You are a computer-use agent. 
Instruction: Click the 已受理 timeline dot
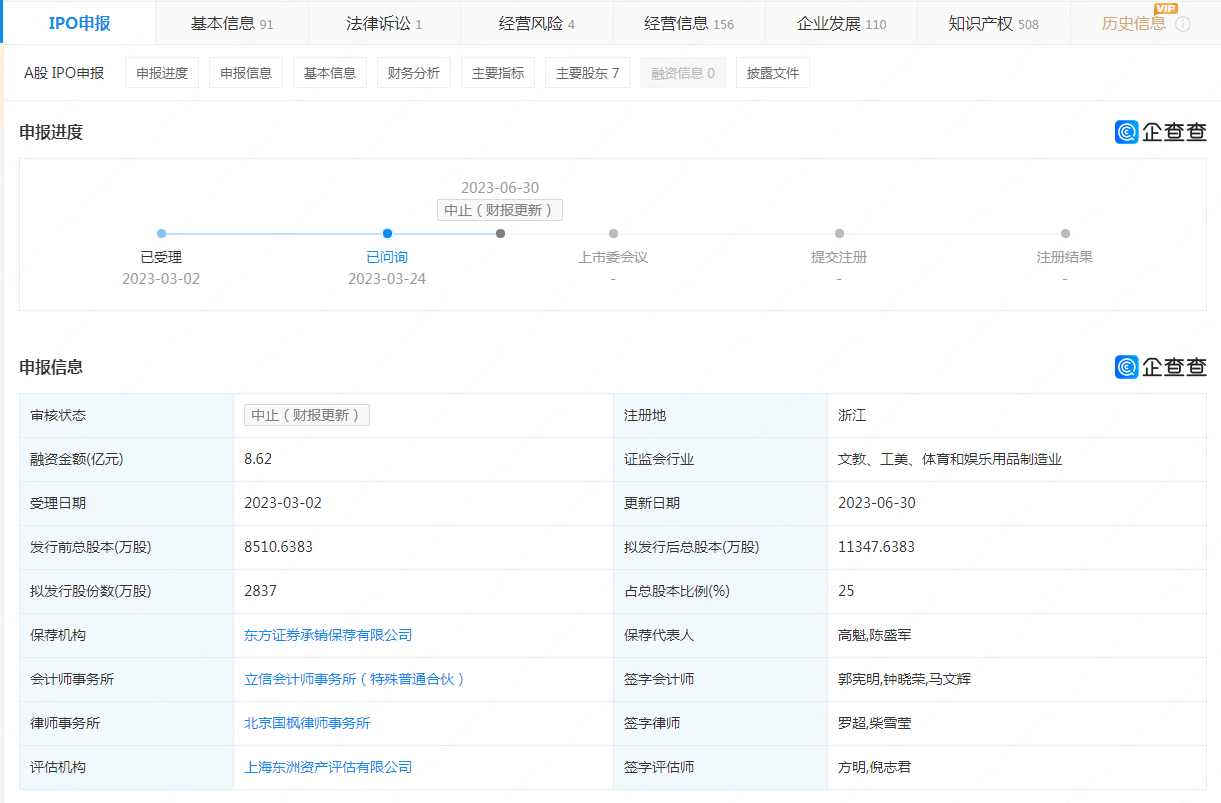[161, 234]
